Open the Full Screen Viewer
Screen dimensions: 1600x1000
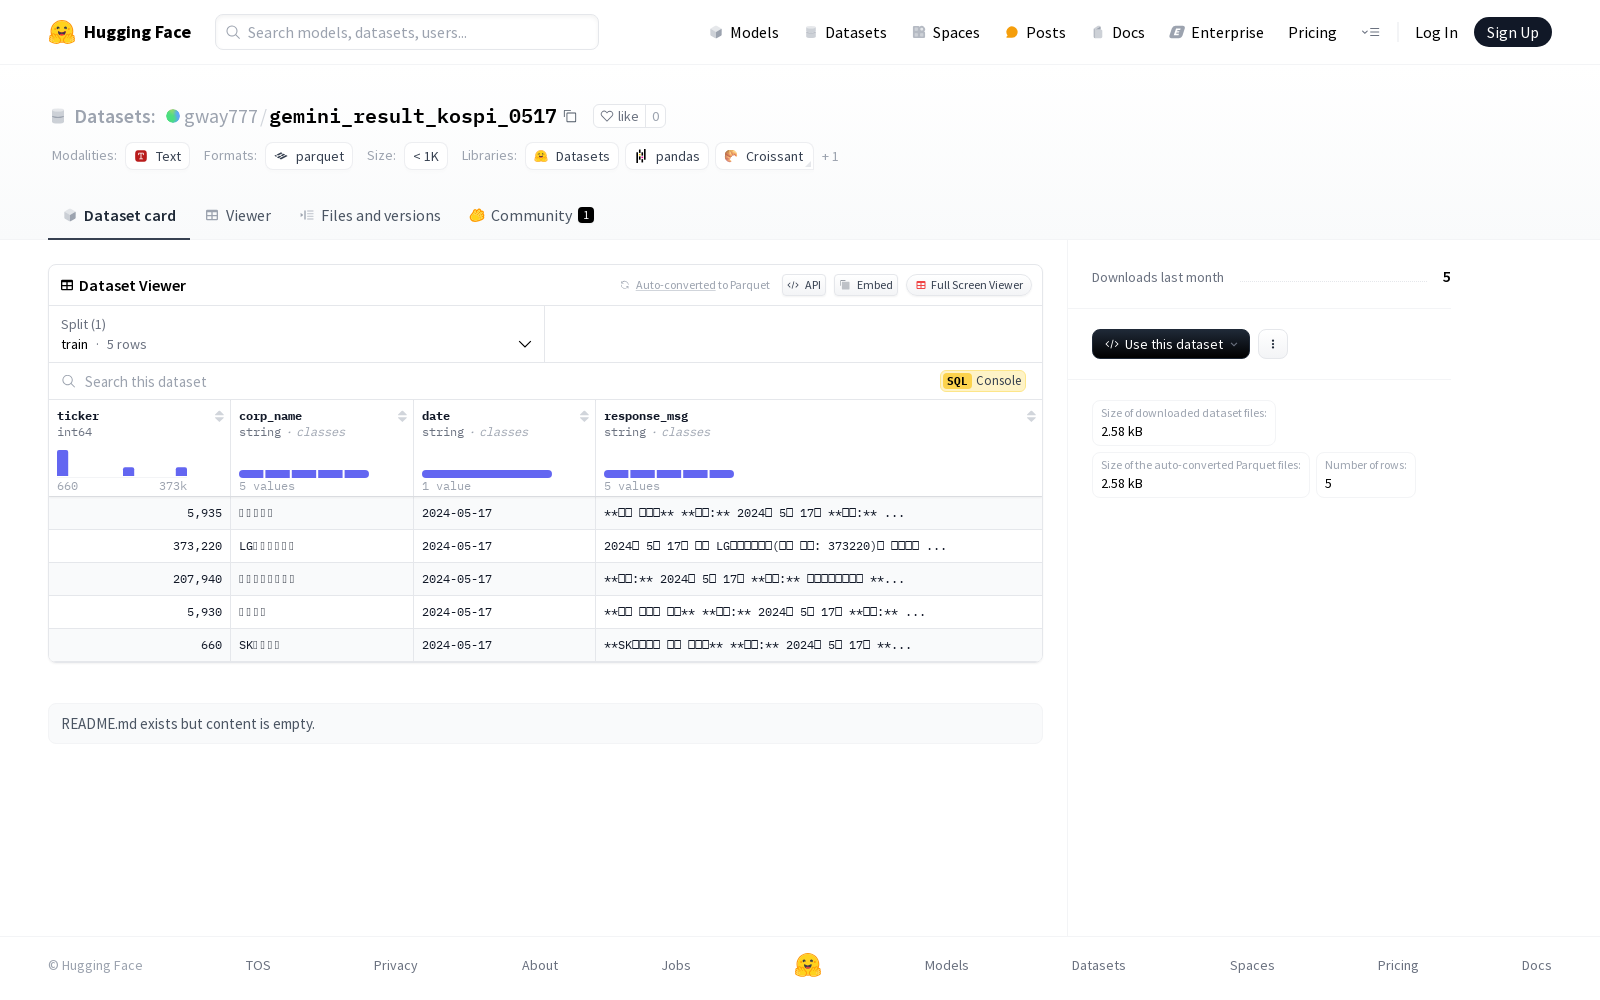coord(969,285)
